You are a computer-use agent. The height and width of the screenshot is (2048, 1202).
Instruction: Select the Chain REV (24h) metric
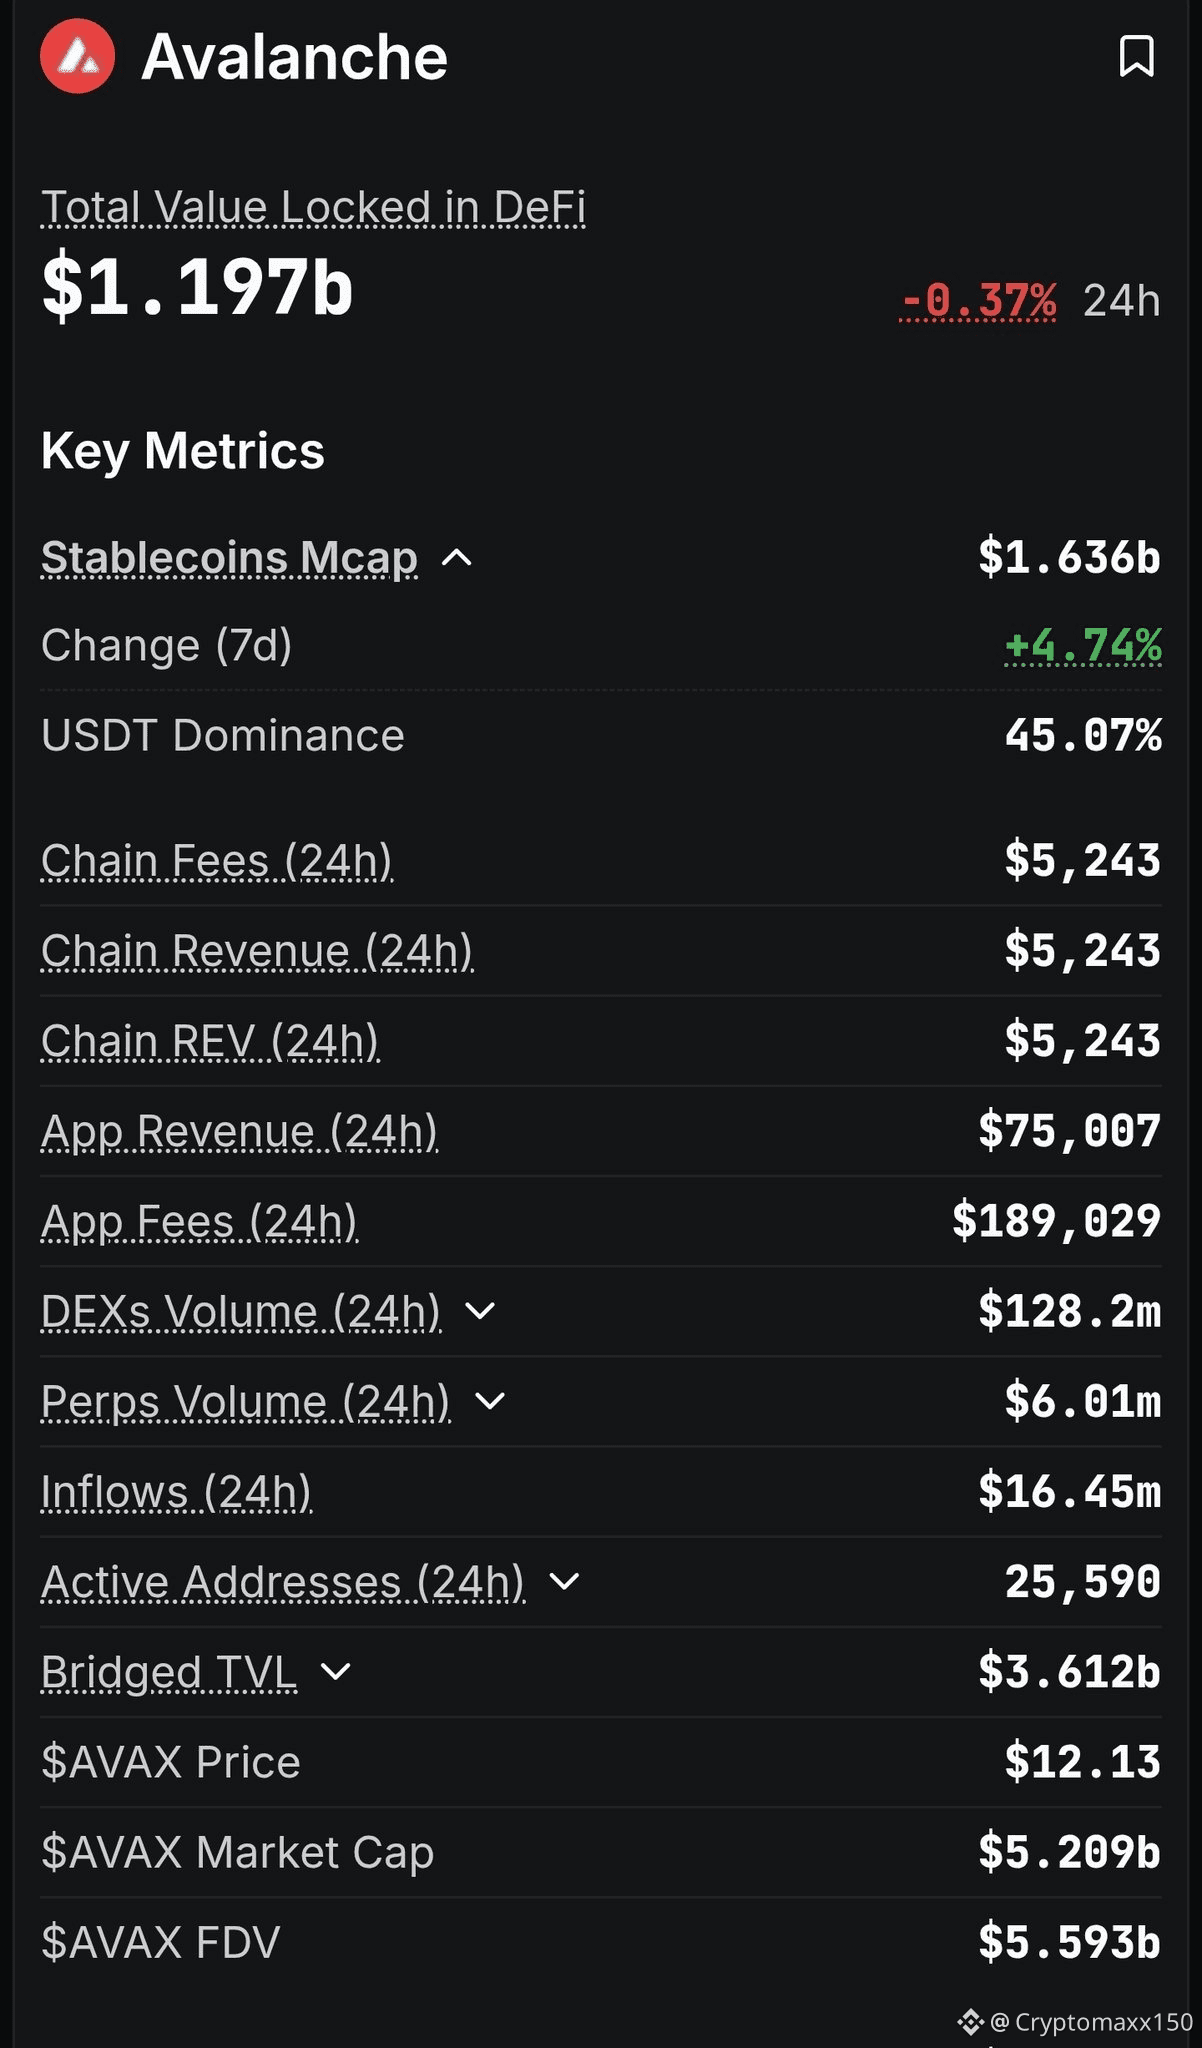210,1041
